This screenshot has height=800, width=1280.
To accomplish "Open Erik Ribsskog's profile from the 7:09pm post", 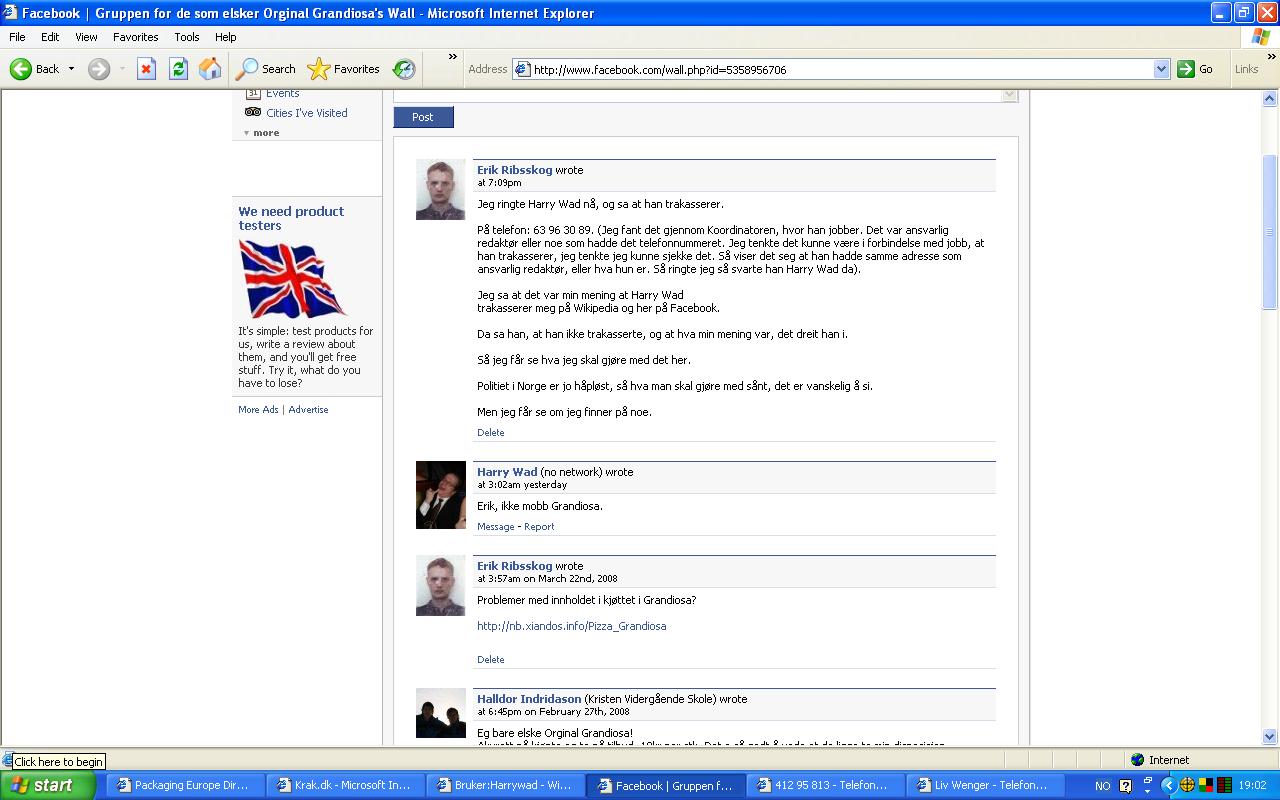I will coord(514,170).
